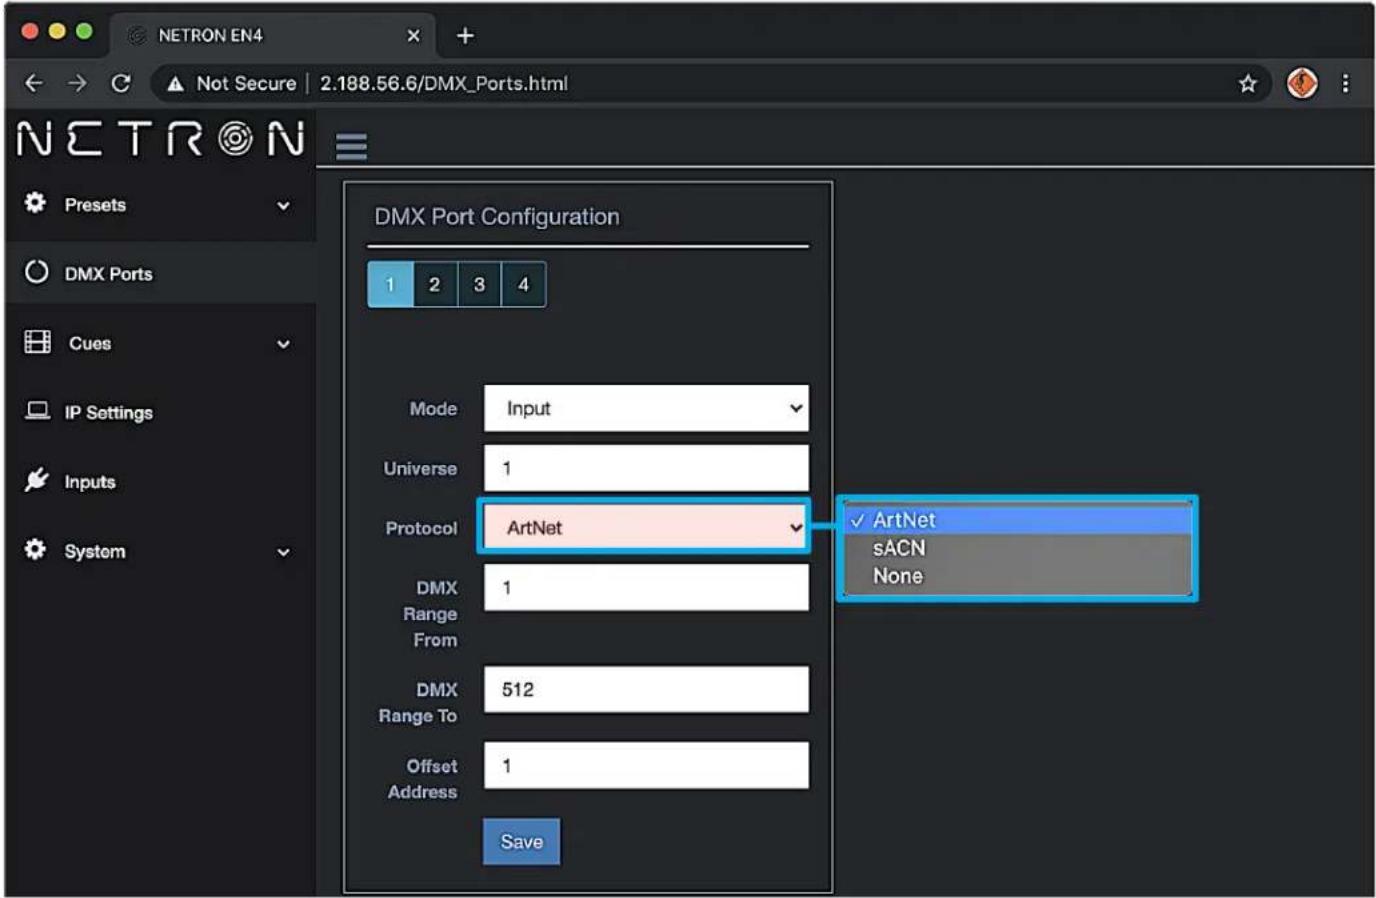This screenshot has width=1376, height=898.
Task: Open a new browser tab
Action: (465, 36)
